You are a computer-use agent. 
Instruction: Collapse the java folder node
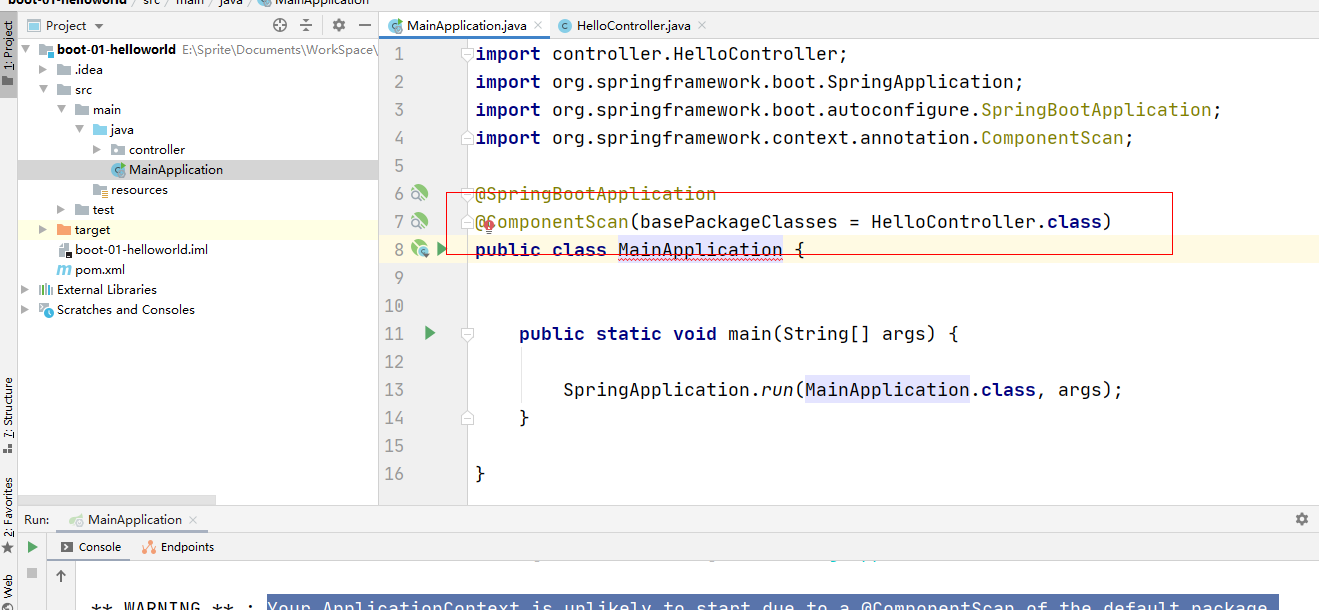[80, 129]
